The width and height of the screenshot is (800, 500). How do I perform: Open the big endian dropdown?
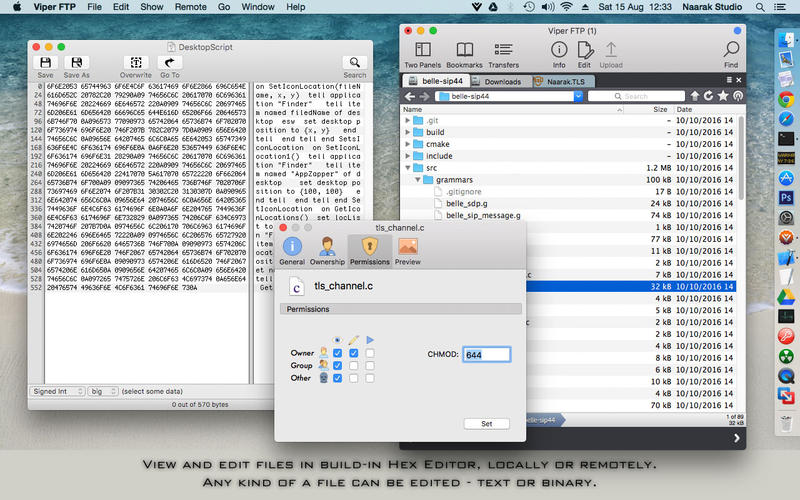[103, 391]
